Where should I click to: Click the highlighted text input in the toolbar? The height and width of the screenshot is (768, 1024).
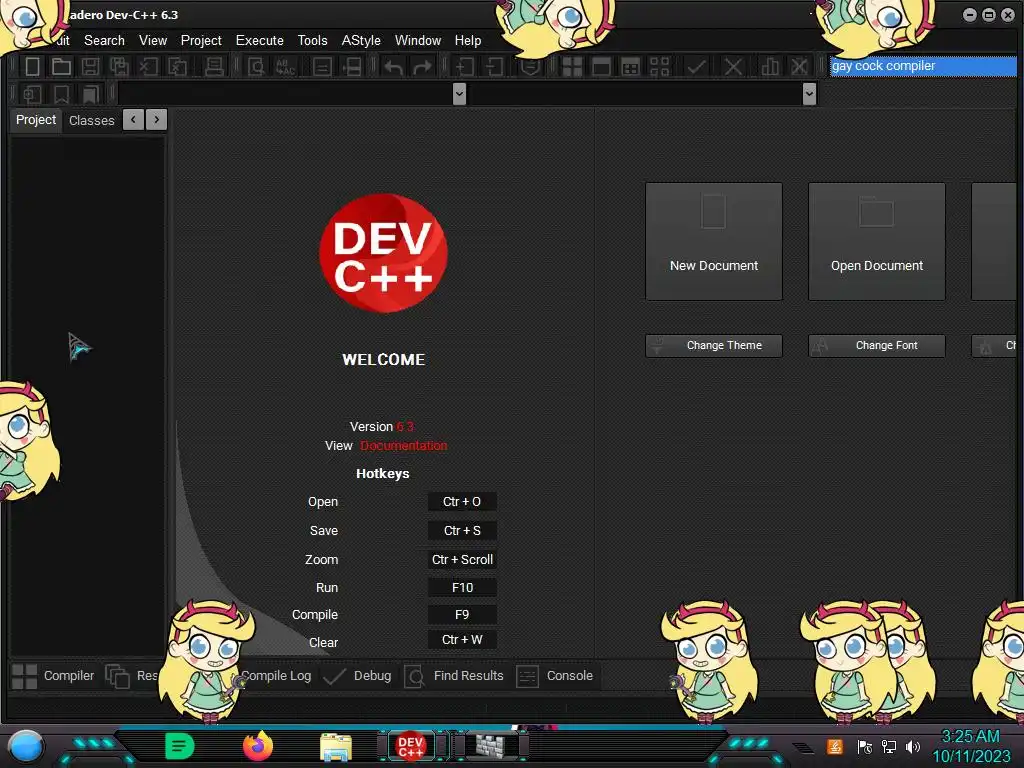tap(923, 66)
